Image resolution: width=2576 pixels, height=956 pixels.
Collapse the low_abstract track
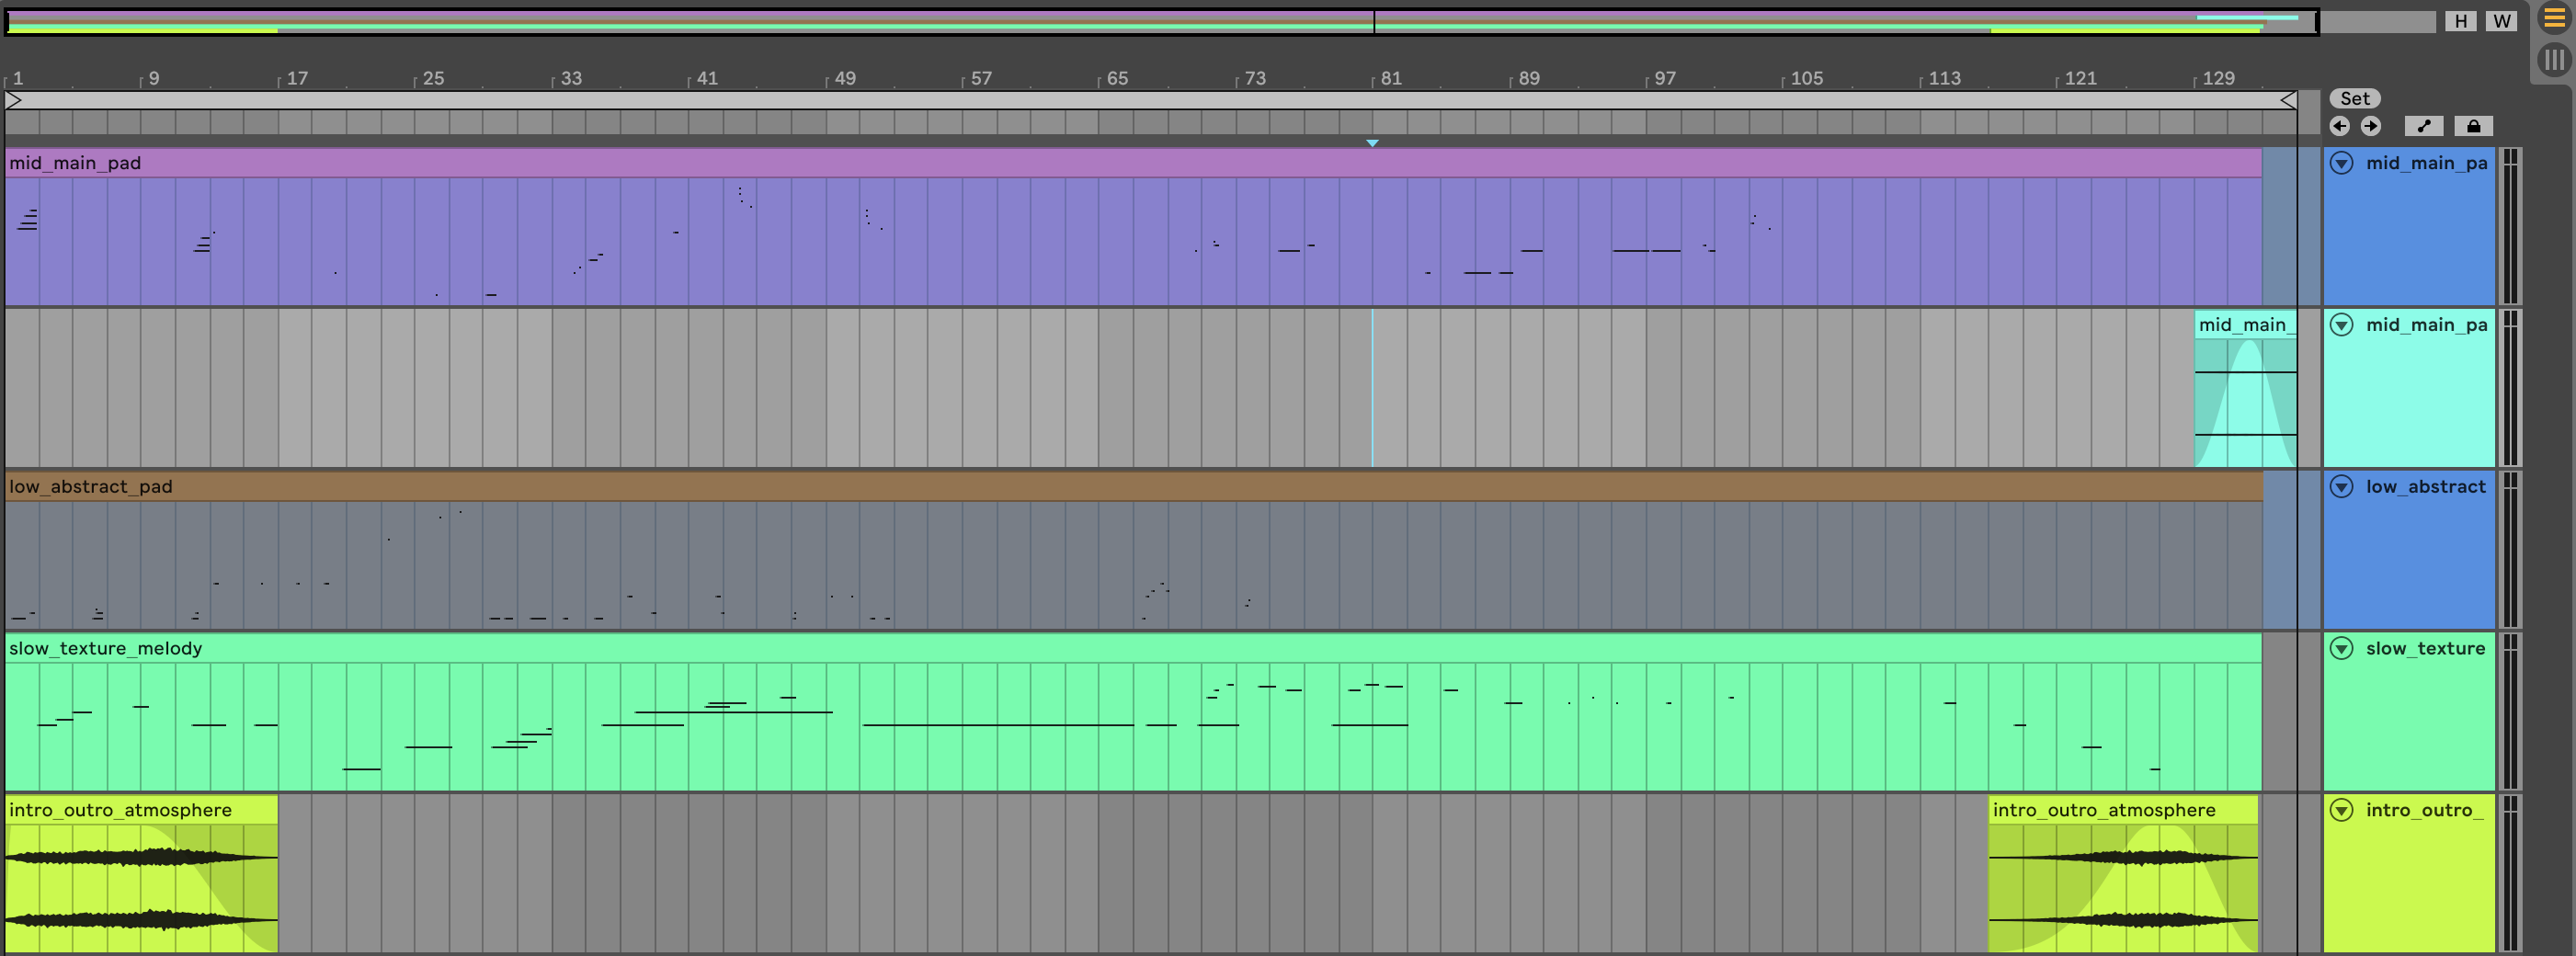point(2342,487)
